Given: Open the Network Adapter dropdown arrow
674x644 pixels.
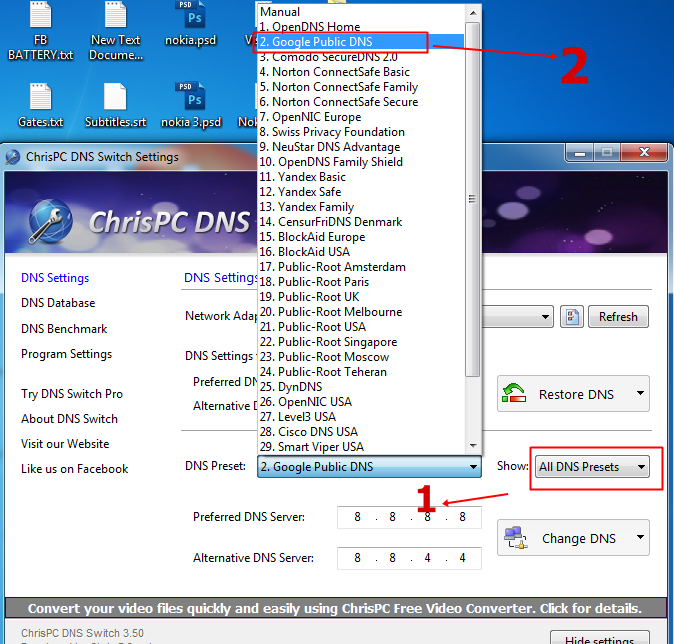Looking at the screenshot, I should (x=545, y=317).
